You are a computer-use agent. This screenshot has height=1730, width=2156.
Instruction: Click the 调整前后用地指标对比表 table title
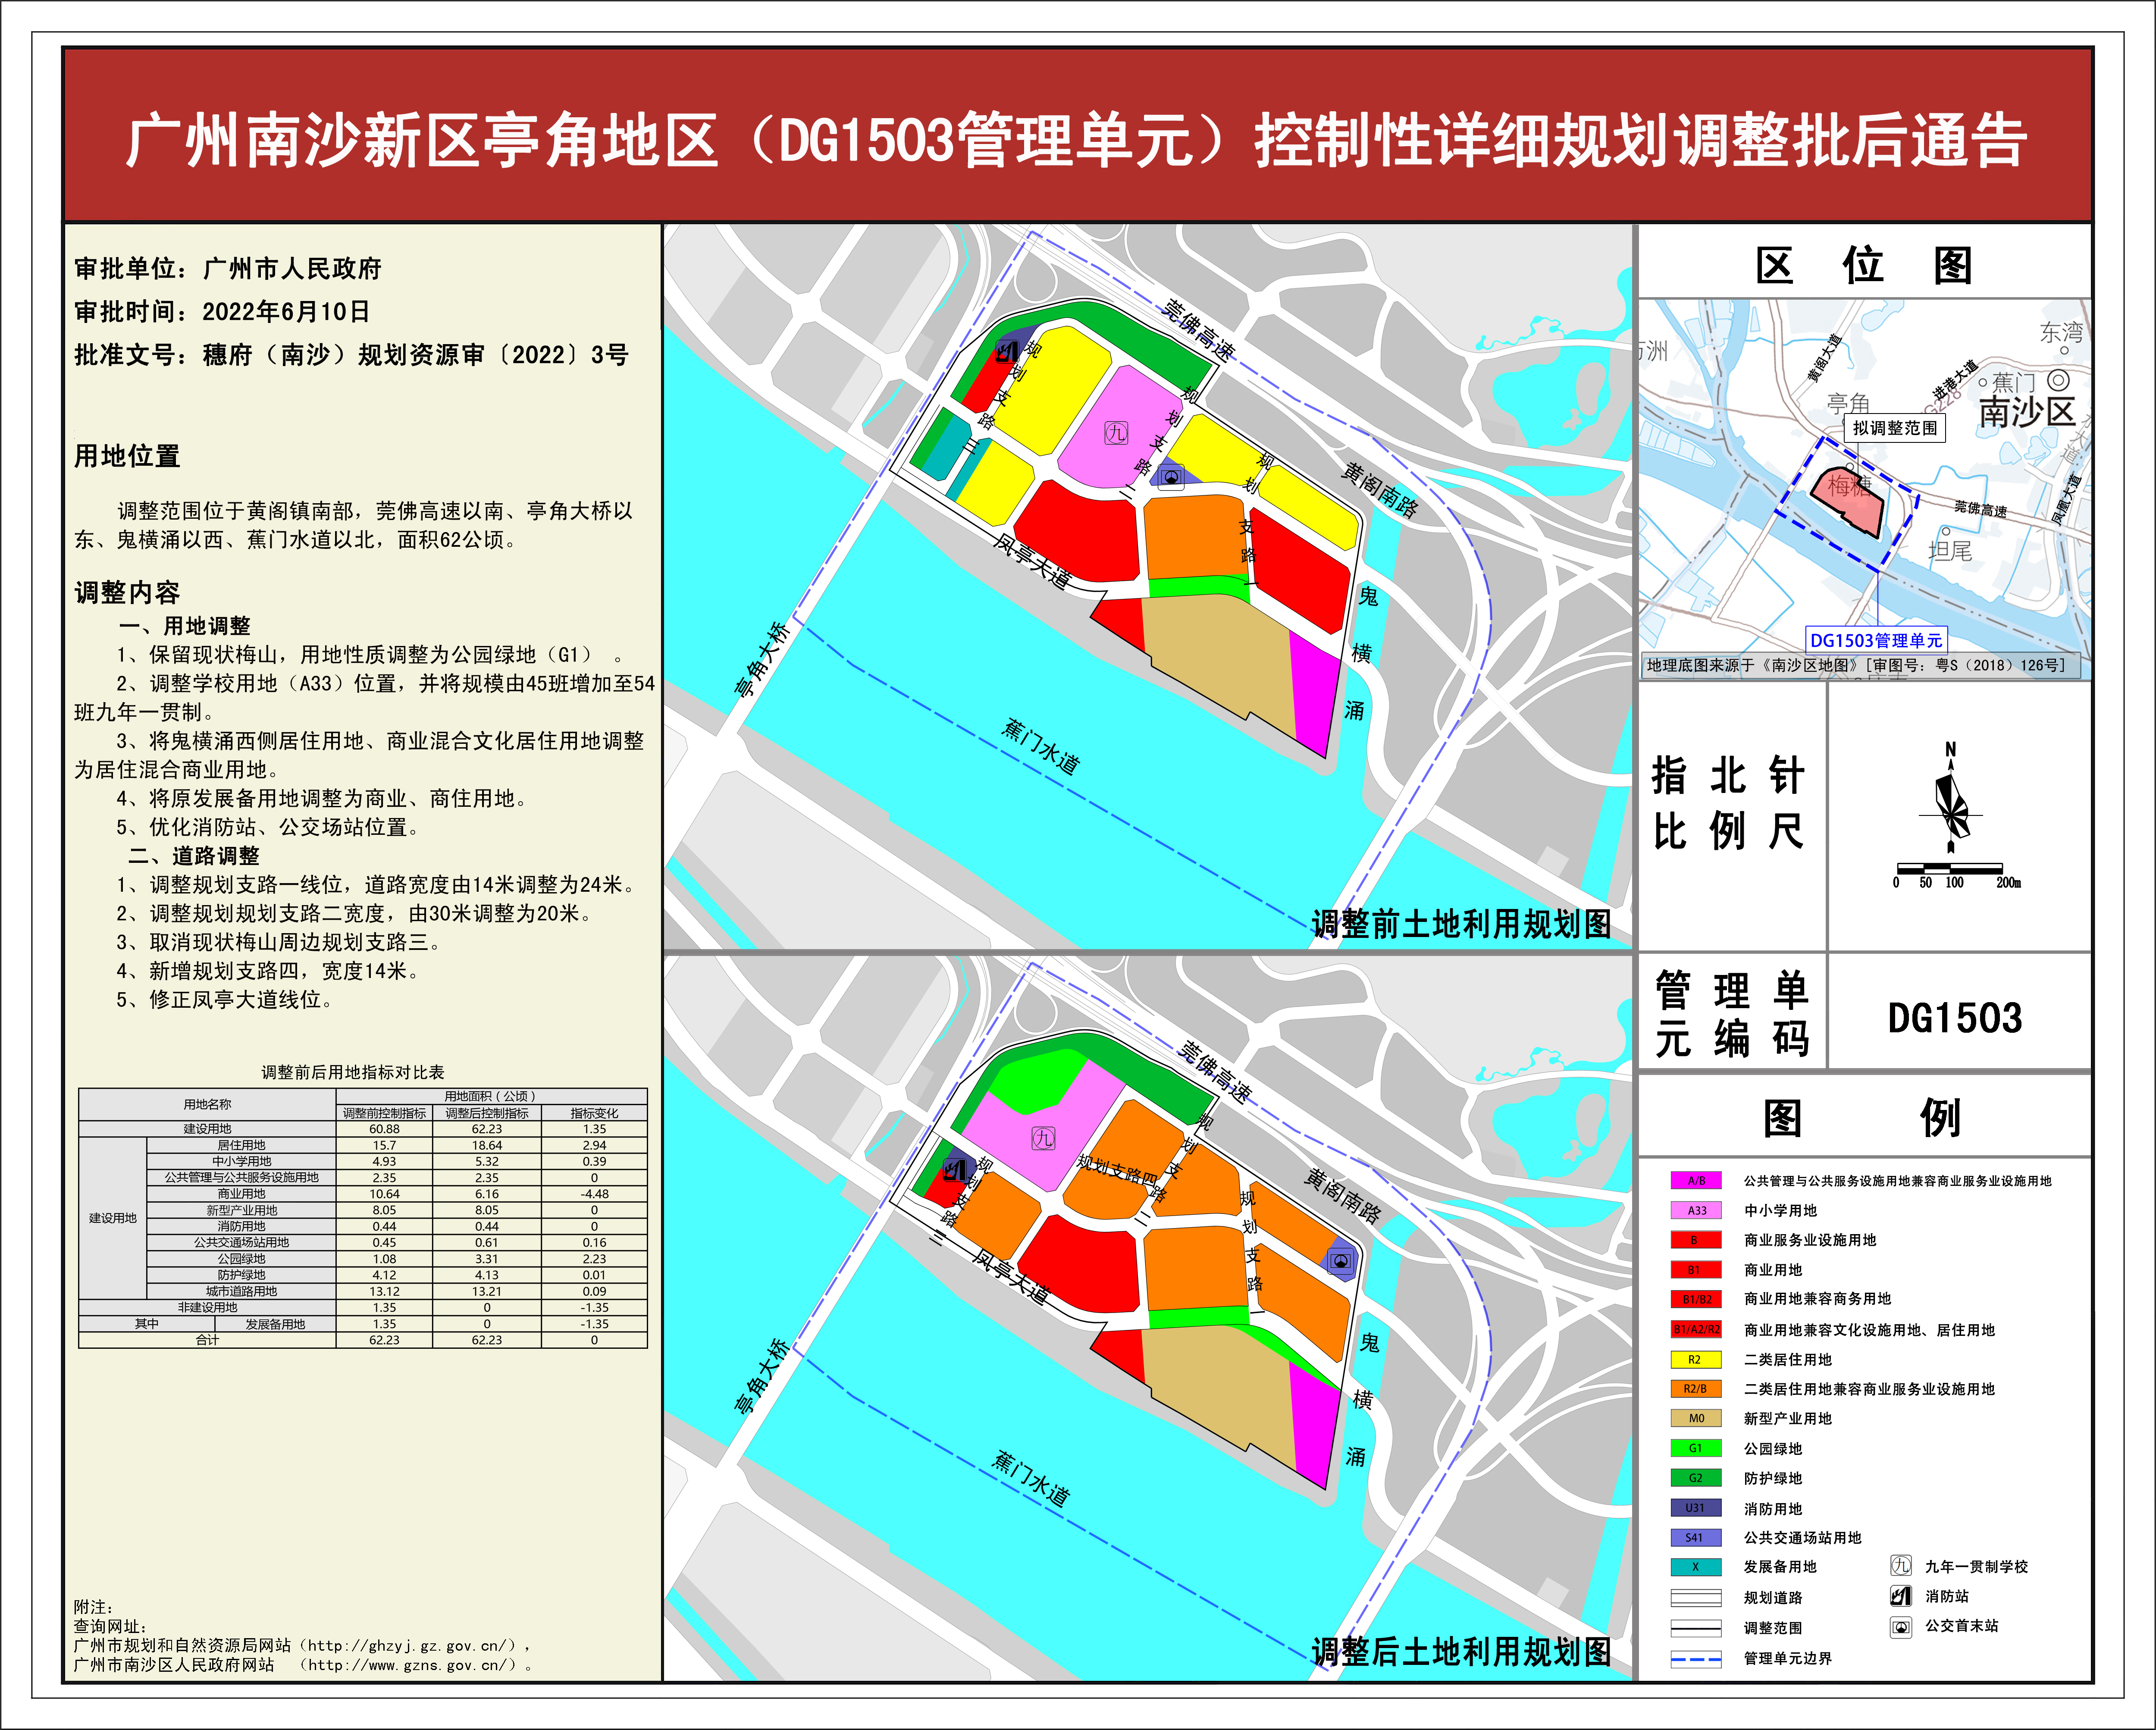[x=353, y=1072]
